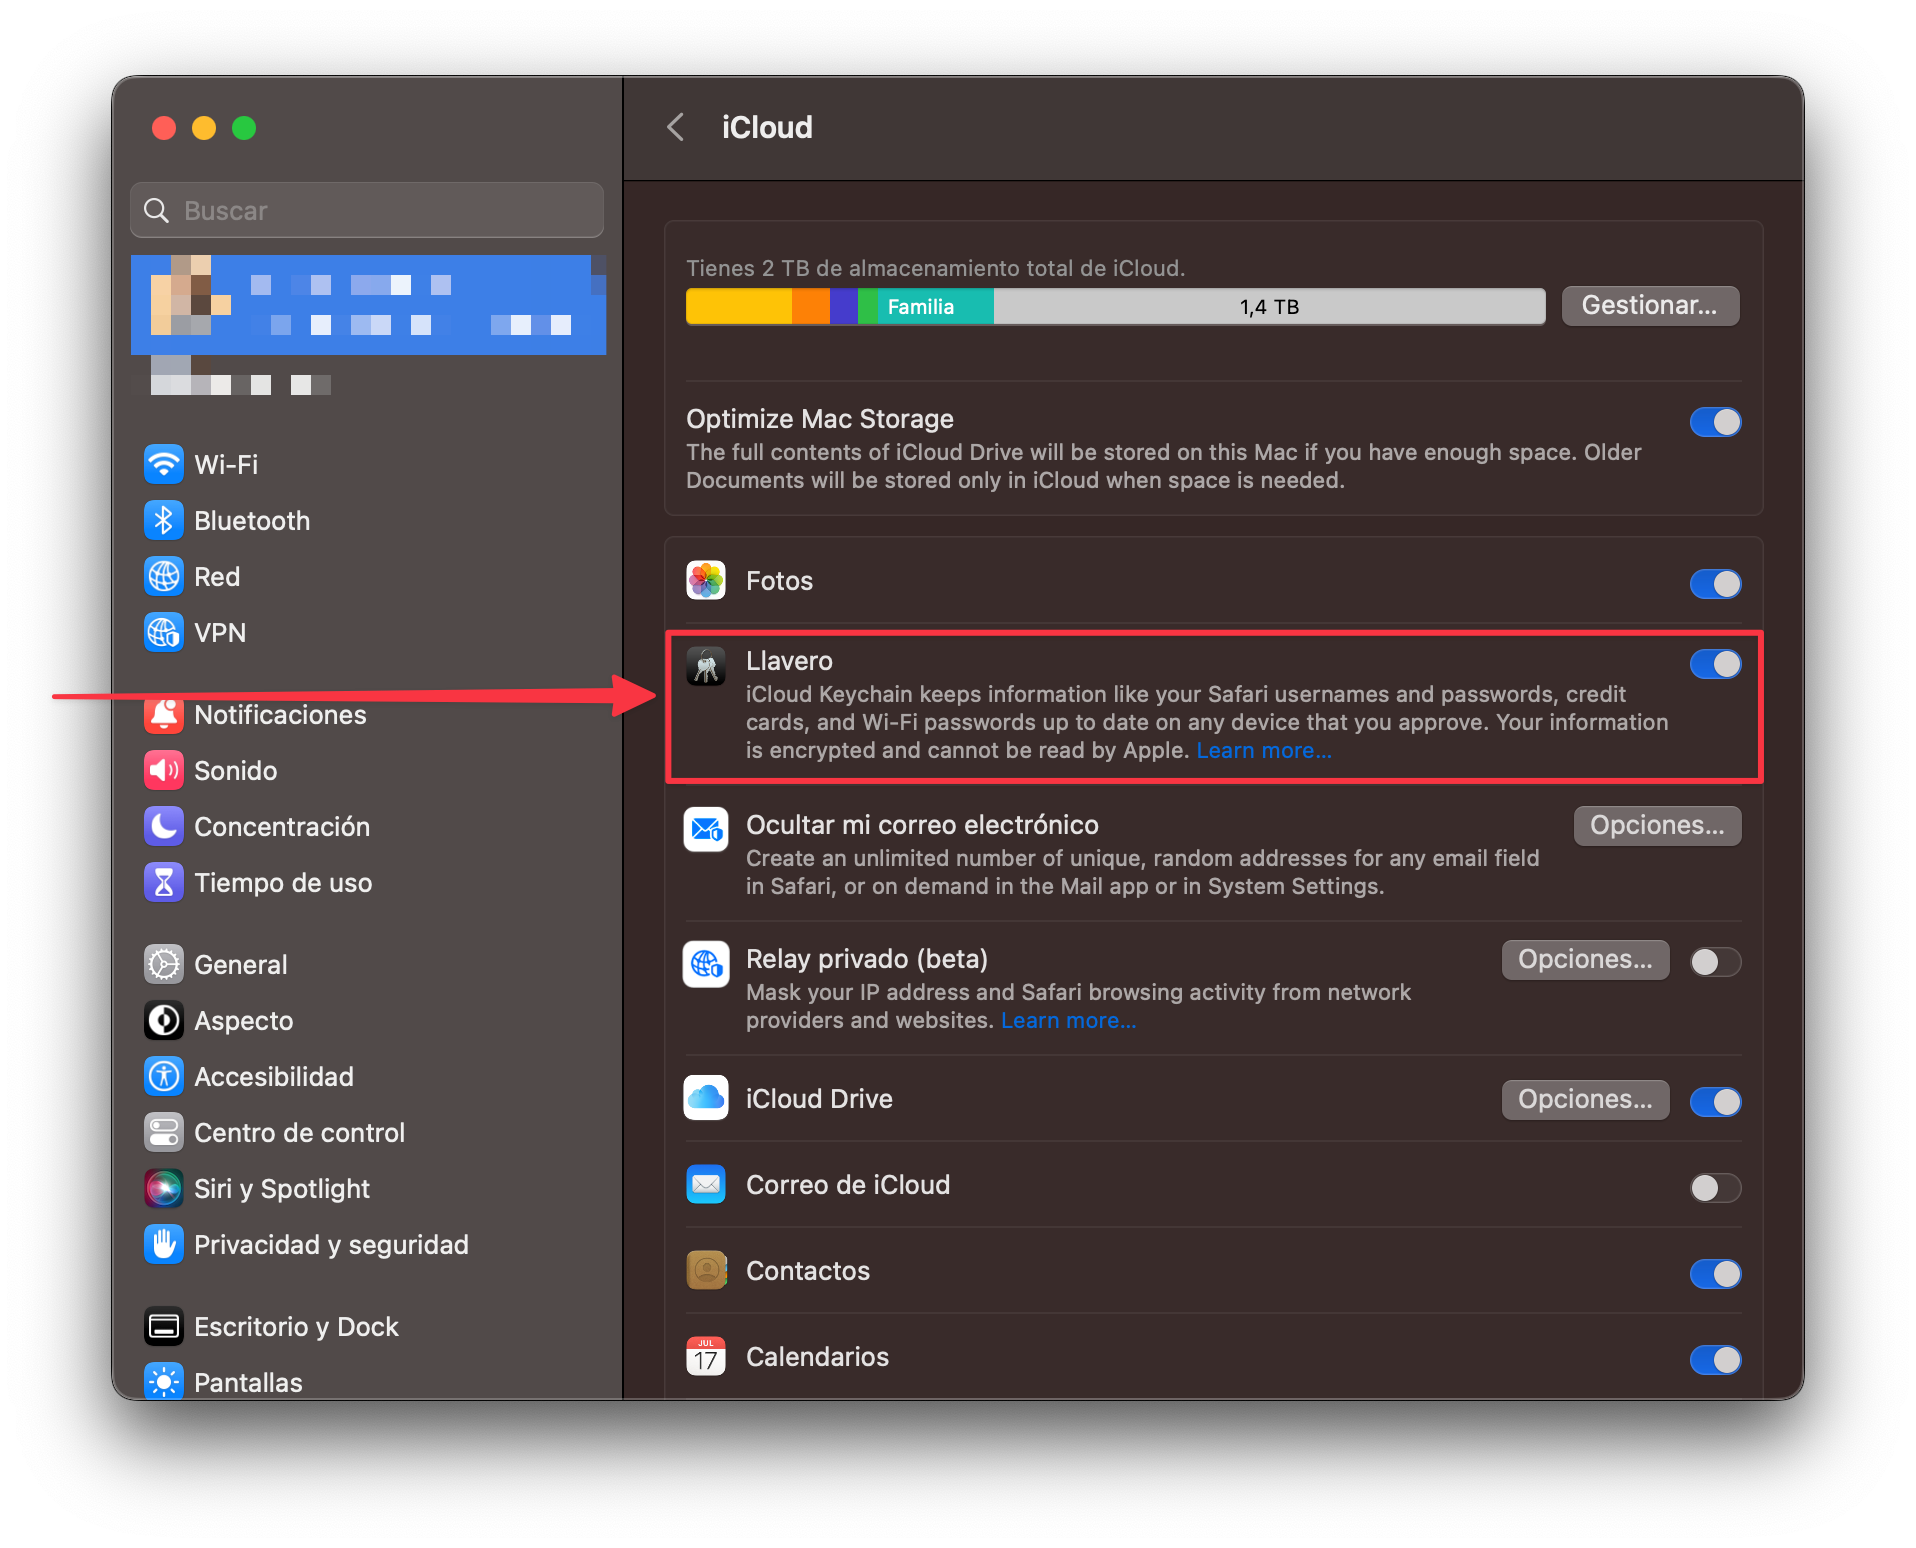Toggle Optimize Mac Storage switch
1916x1548 pixels.
click(x=1715, y=422)
